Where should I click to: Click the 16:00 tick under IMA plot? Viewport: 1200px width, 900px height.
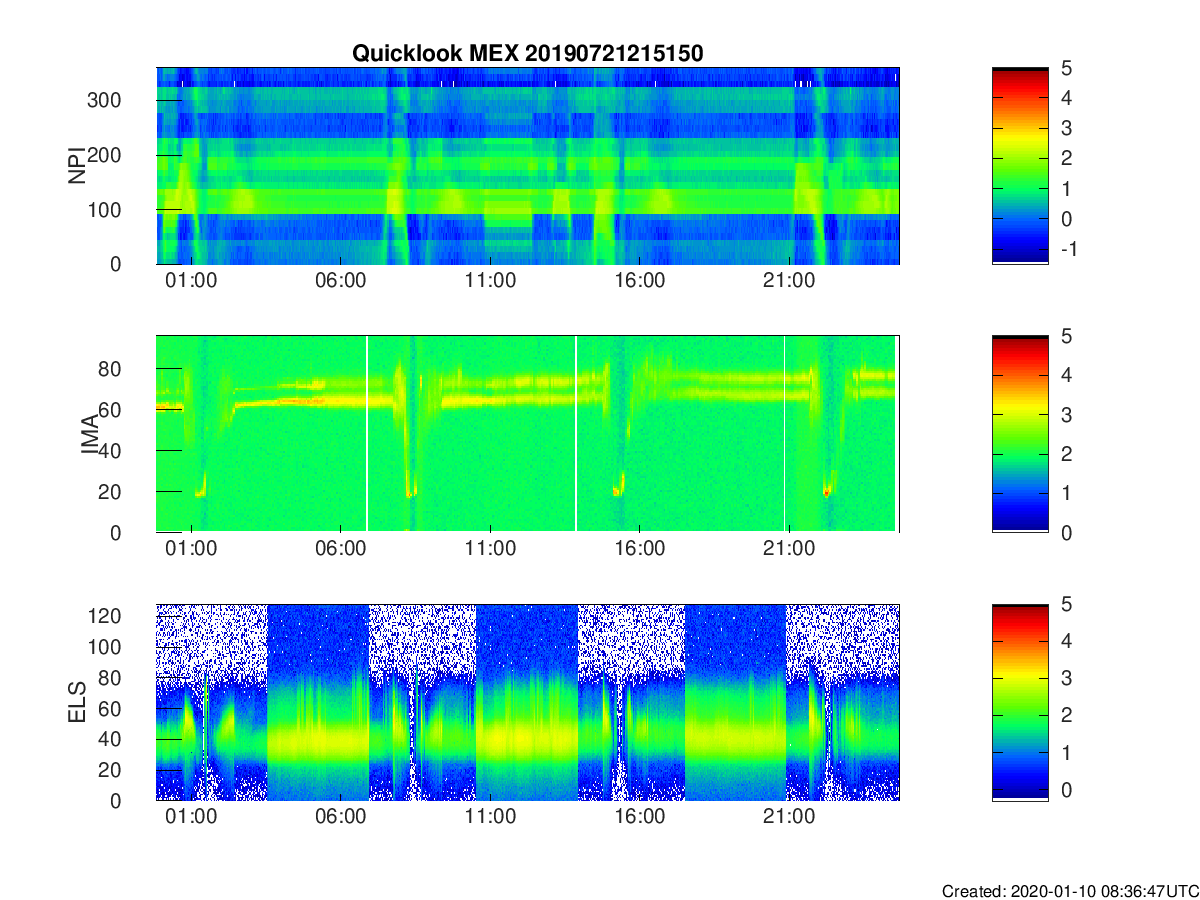[640, 549]
